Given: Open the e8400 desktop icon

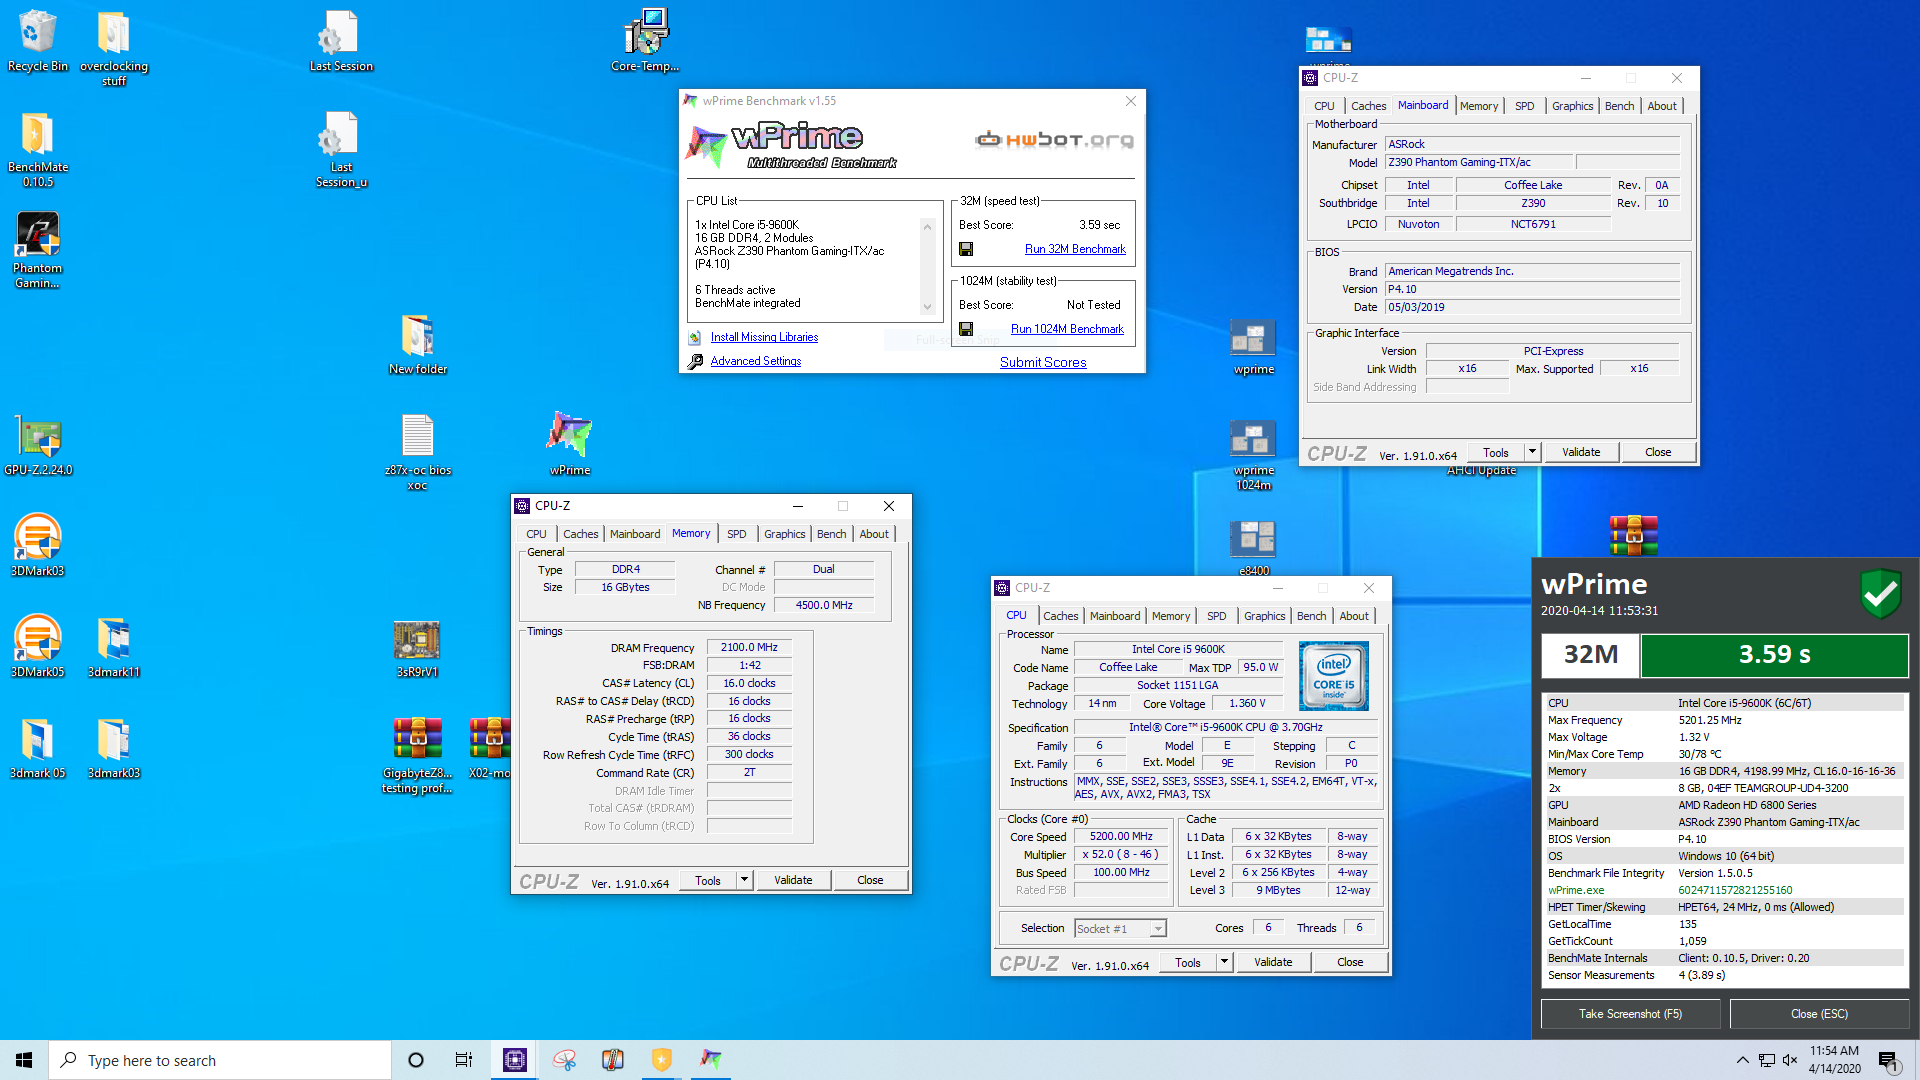Looking at the screenshot, I should pos(1254,548).
